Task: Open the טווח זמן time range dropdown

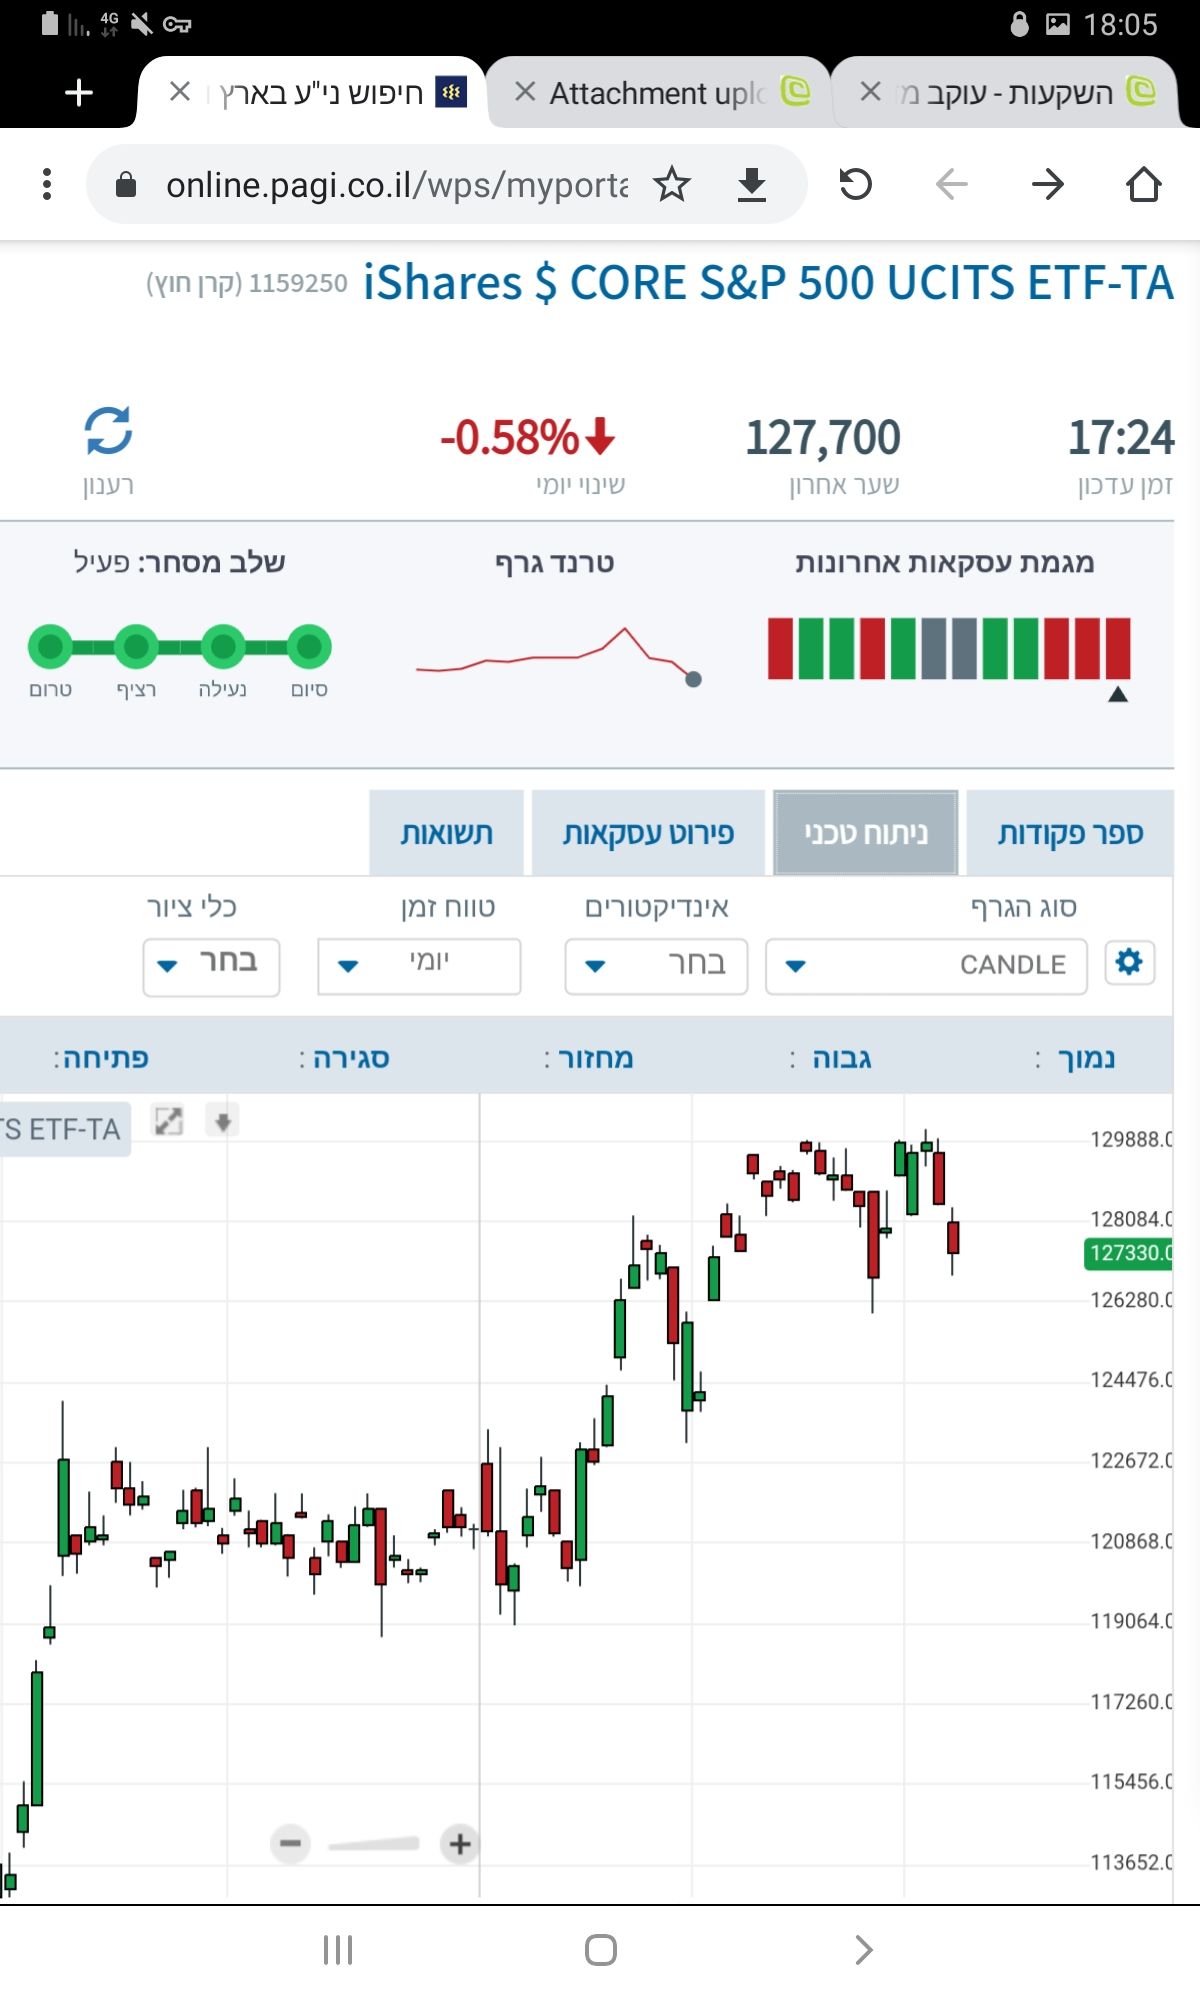Action: click(419, 965)
